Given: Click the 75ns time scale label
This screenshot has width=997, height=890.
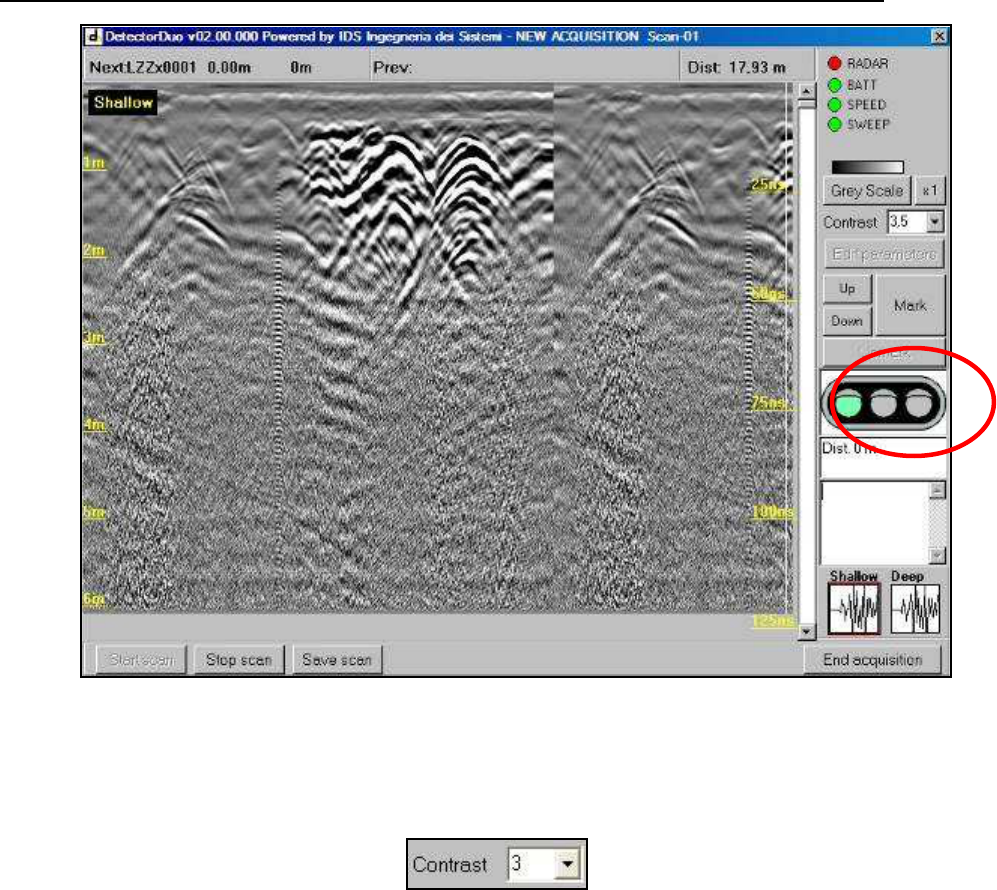Looking at the screenshot, I should point(769,402).
